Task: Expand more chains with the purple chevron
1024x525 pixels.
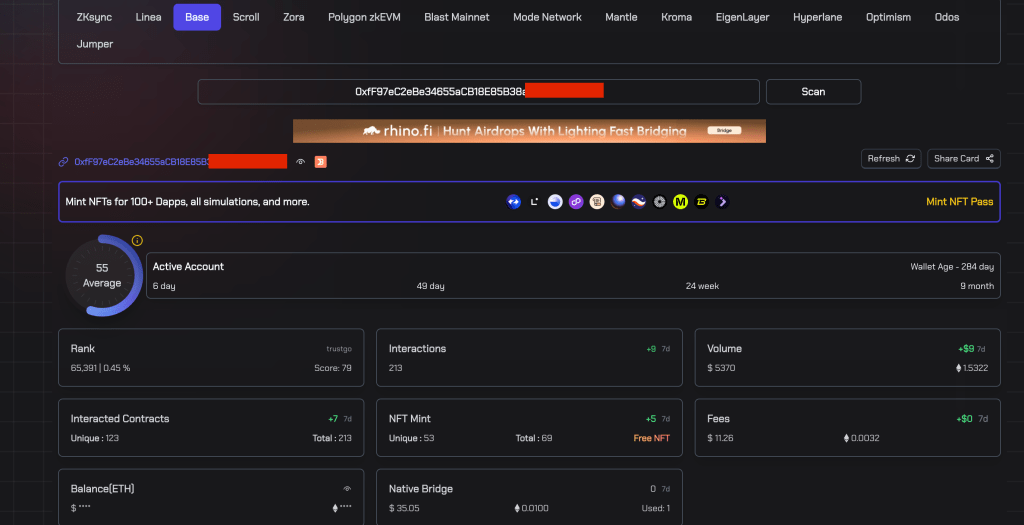Action: point(723,202)
